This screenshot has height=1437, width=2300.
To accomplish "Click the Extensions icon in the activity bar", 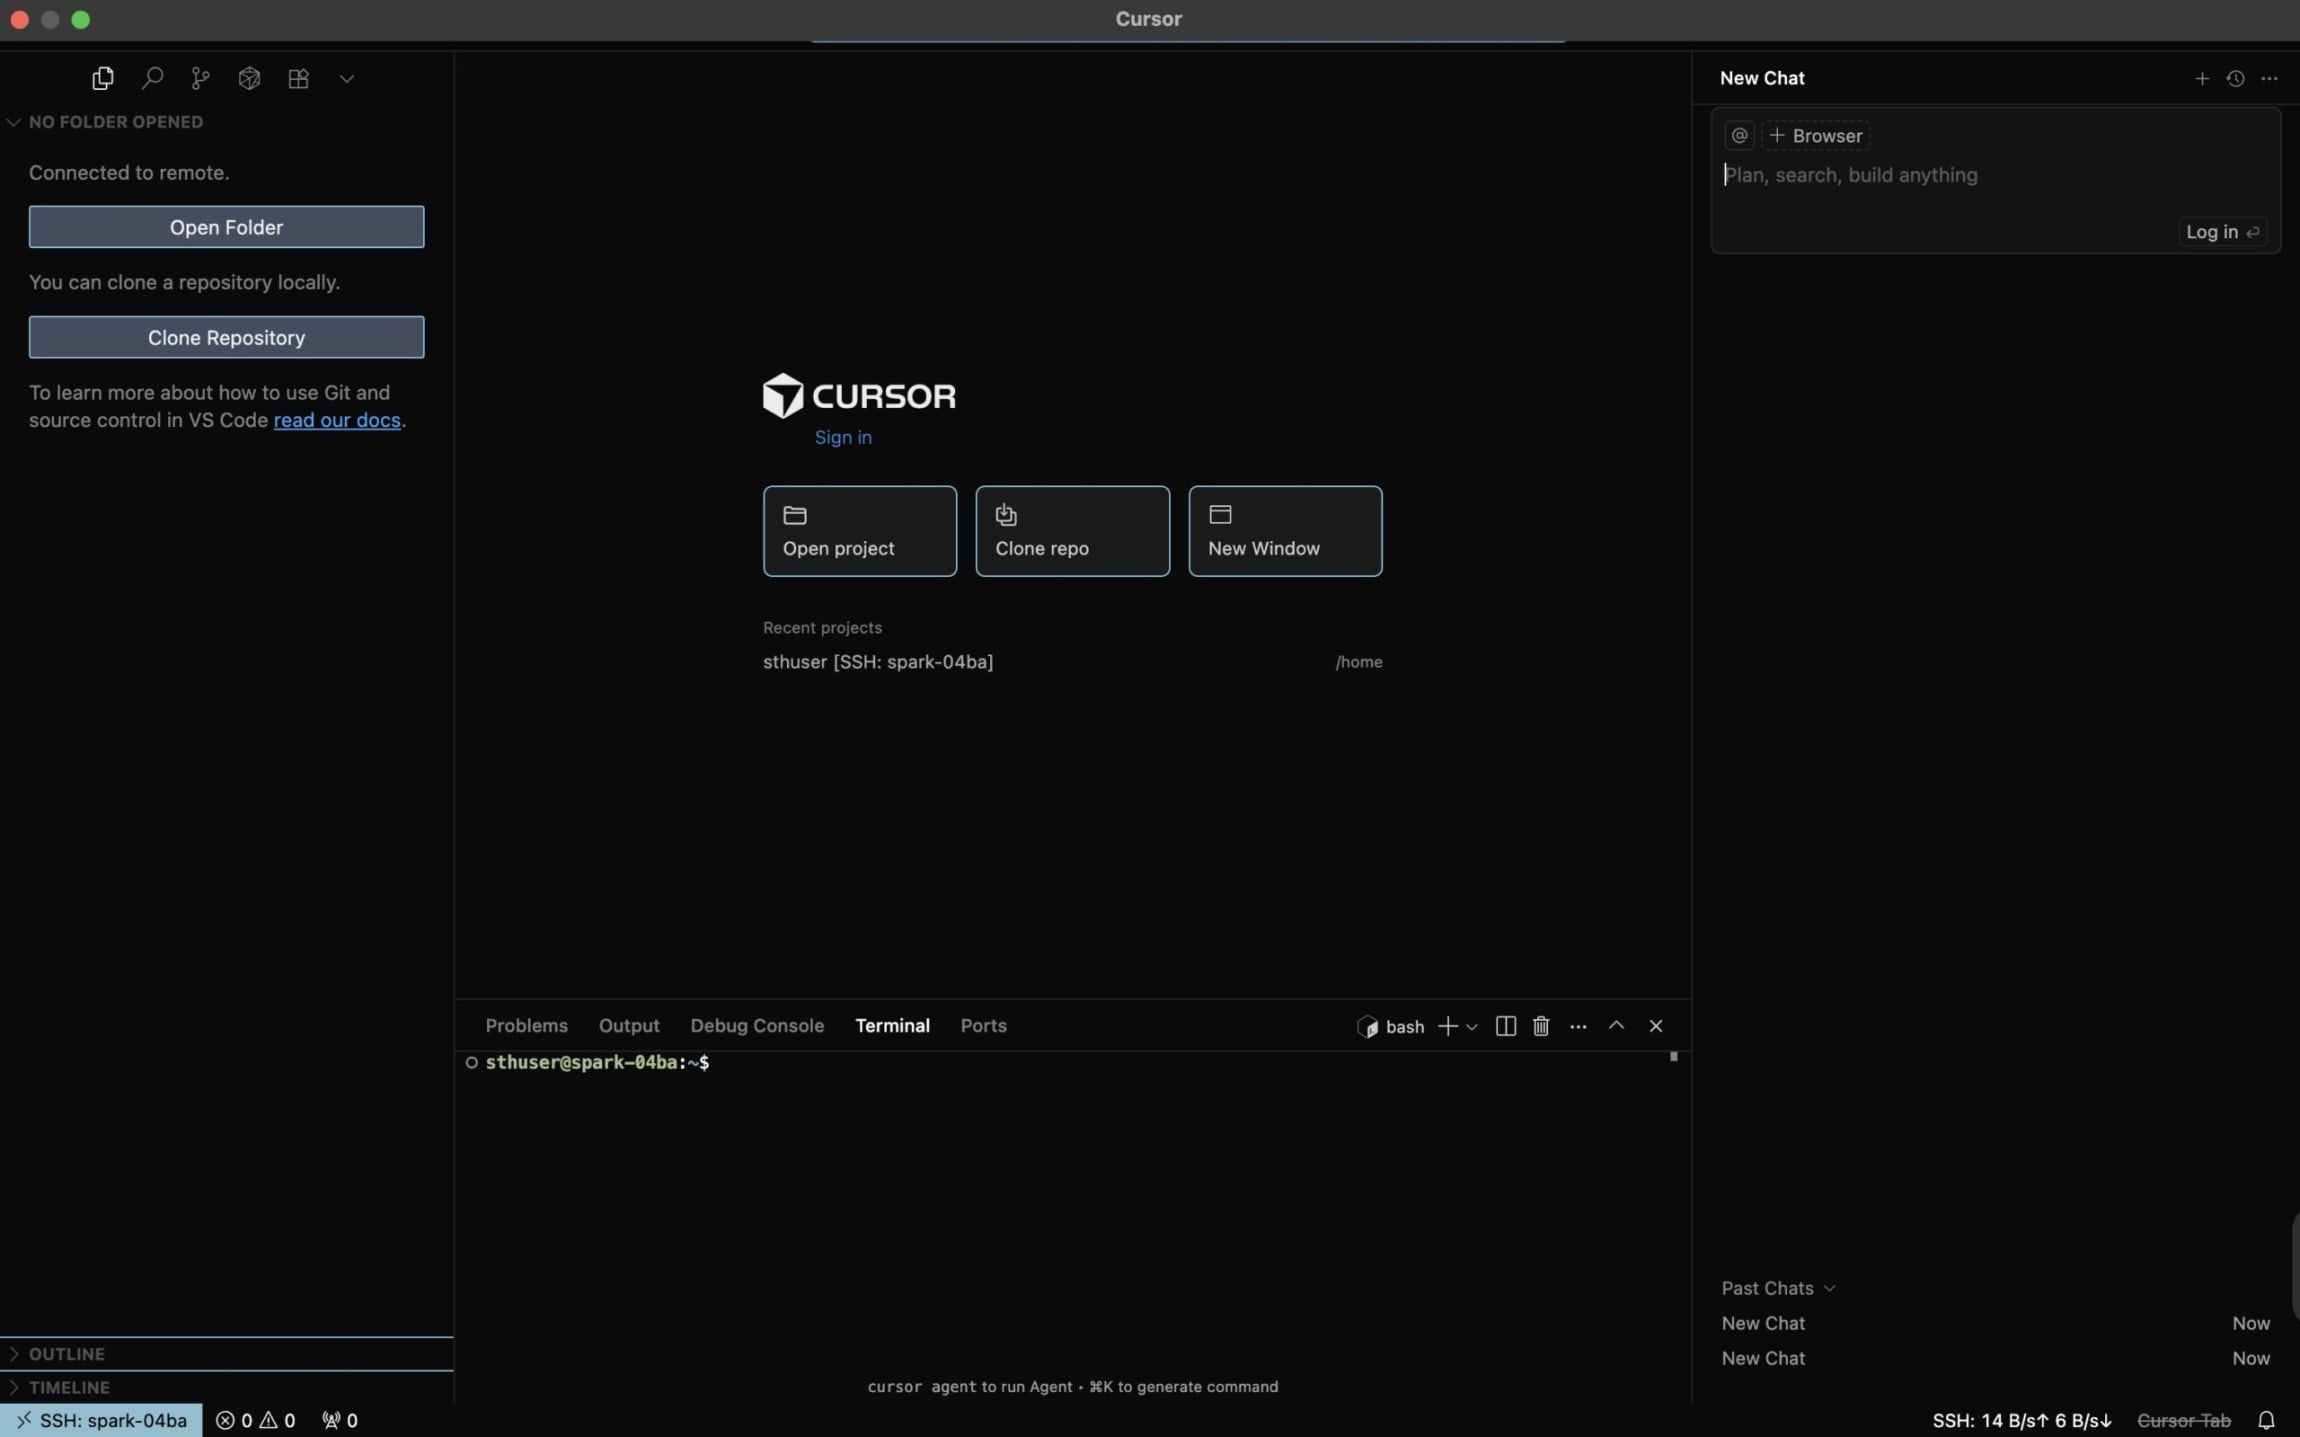I will pos(297,78).
